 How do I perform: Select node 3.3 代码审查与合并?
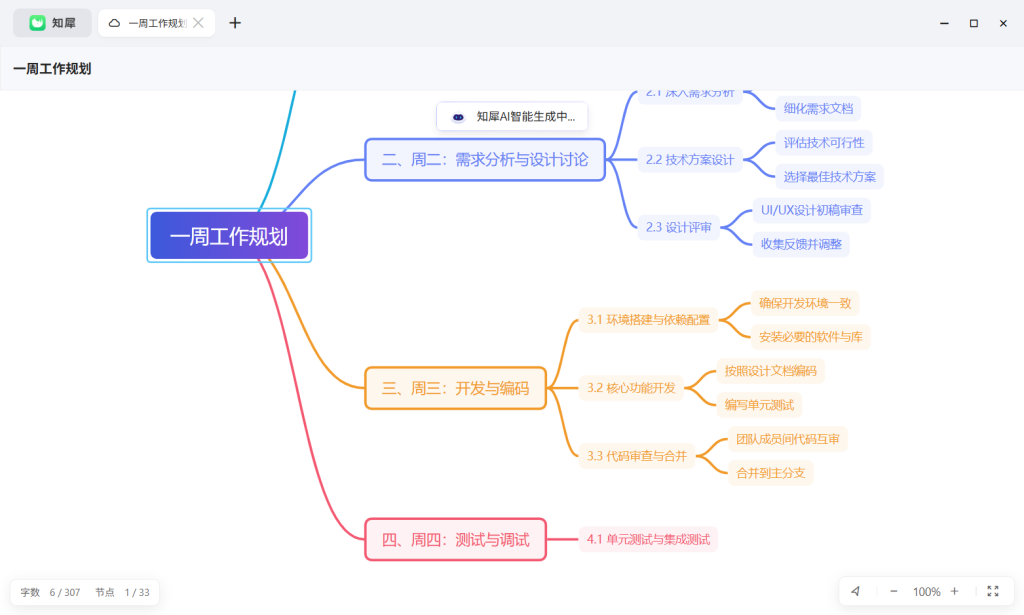click(x=637, y=456)
